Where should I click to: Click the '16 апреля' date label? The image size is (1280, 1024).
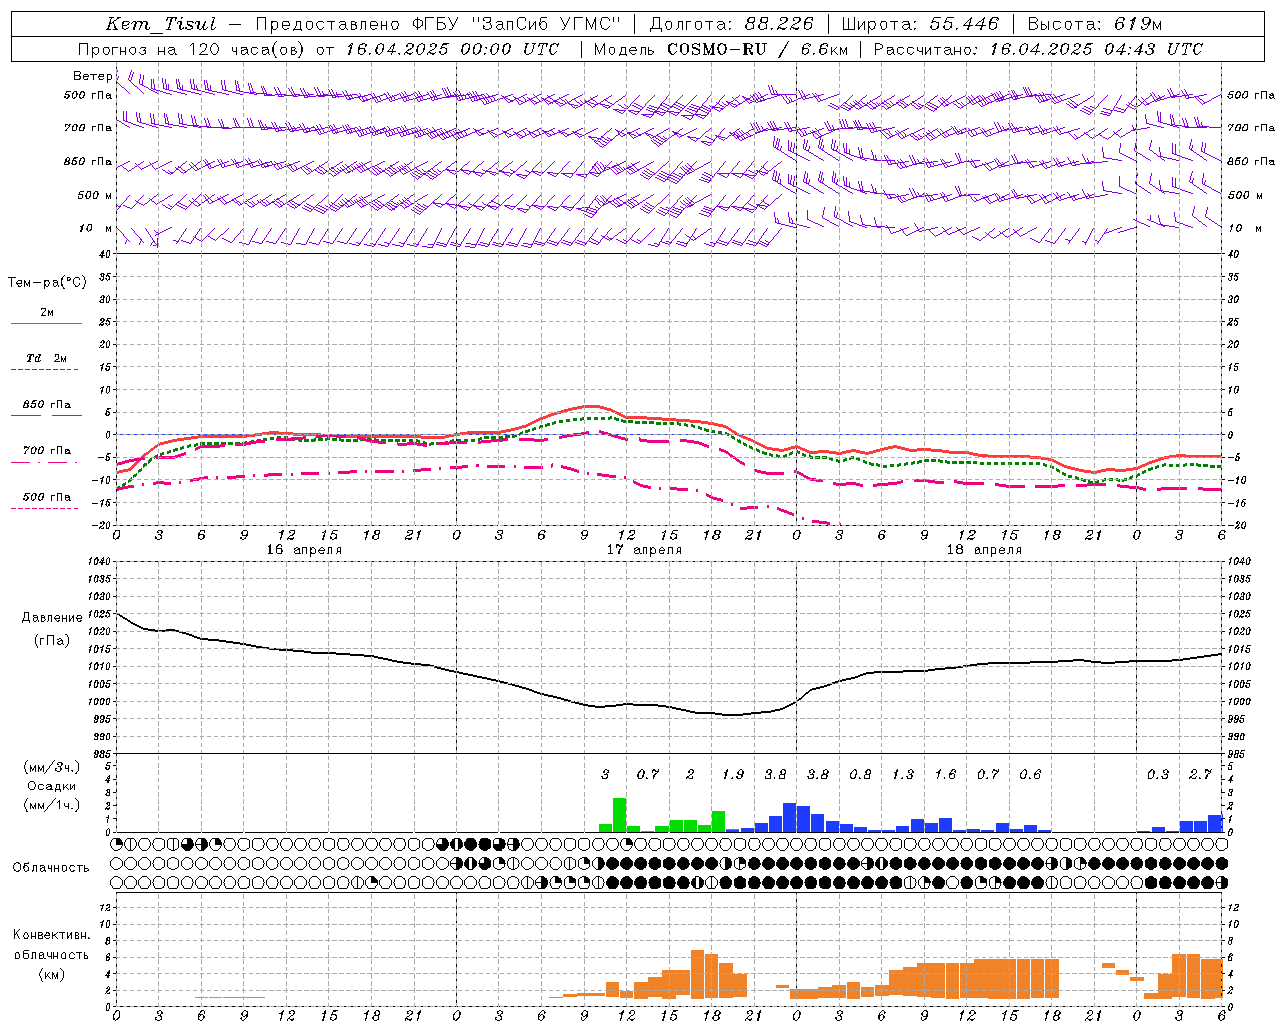click(x=304, y=550)
